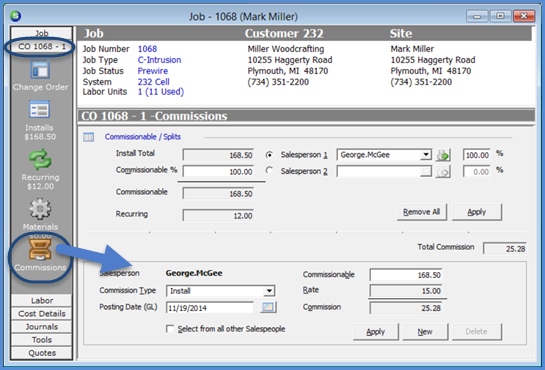Image resolution: width=545 pixels, height=370 pixels.
Task: Open the Labor section tab
Action: tap(42, 301)
